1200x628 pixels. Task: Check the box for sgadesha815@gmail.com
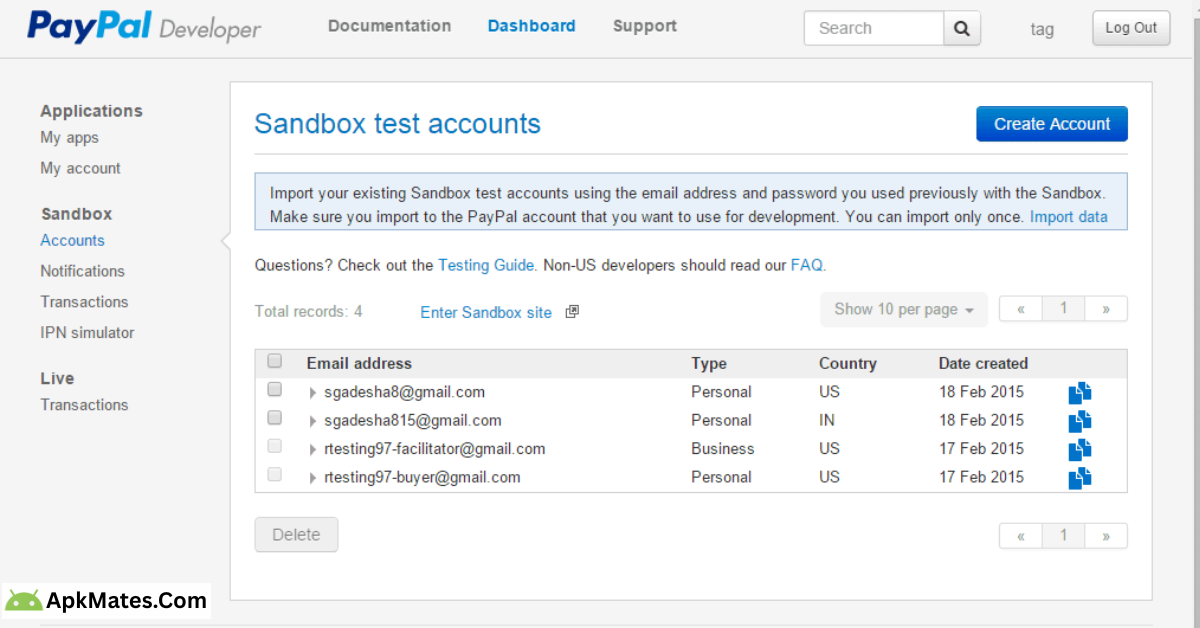tap(275, 418)
